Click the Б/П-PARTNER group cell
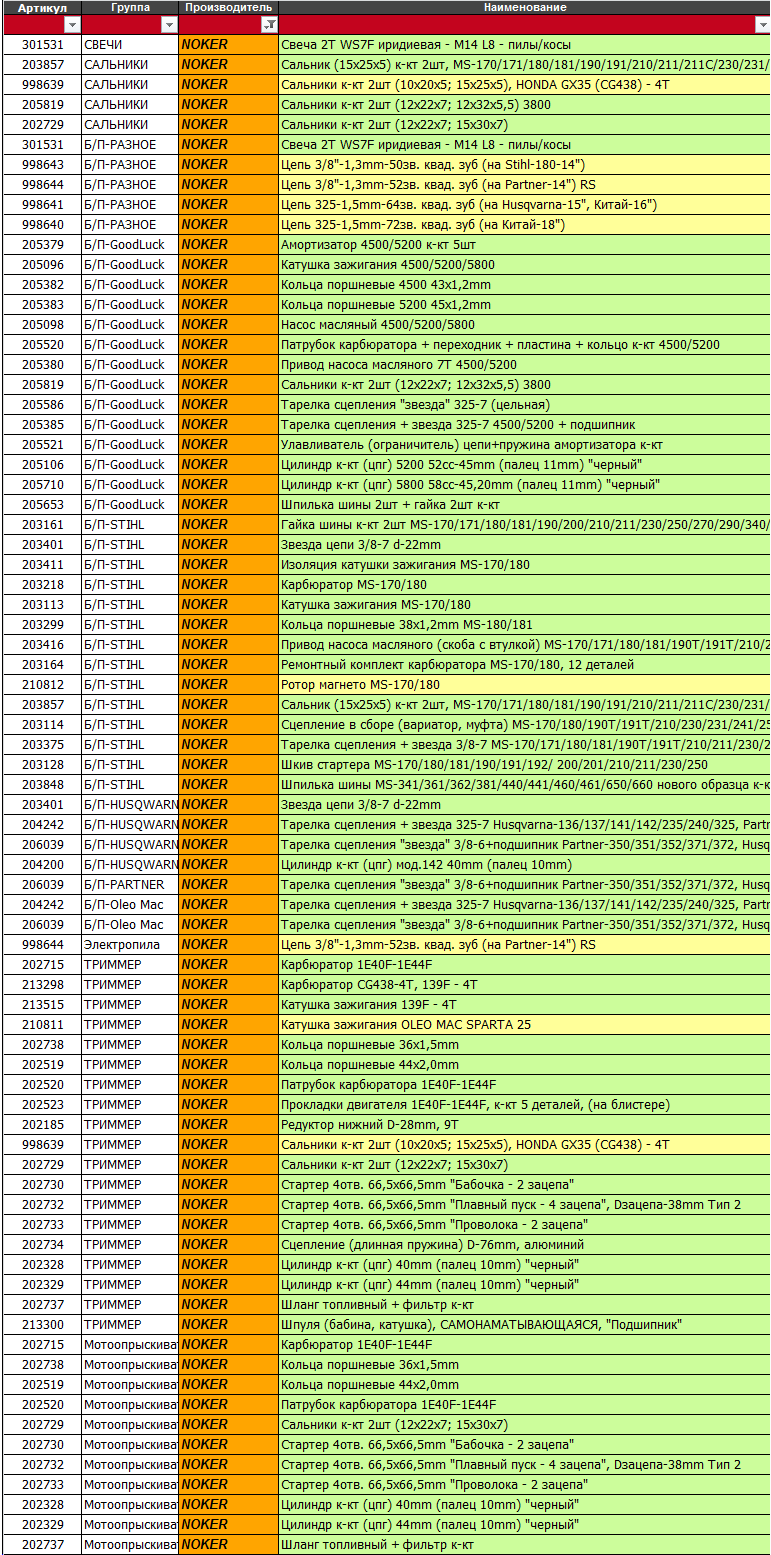Image resolution: width=771 pixels, height=1555 pixels. [x=130, y=885]
